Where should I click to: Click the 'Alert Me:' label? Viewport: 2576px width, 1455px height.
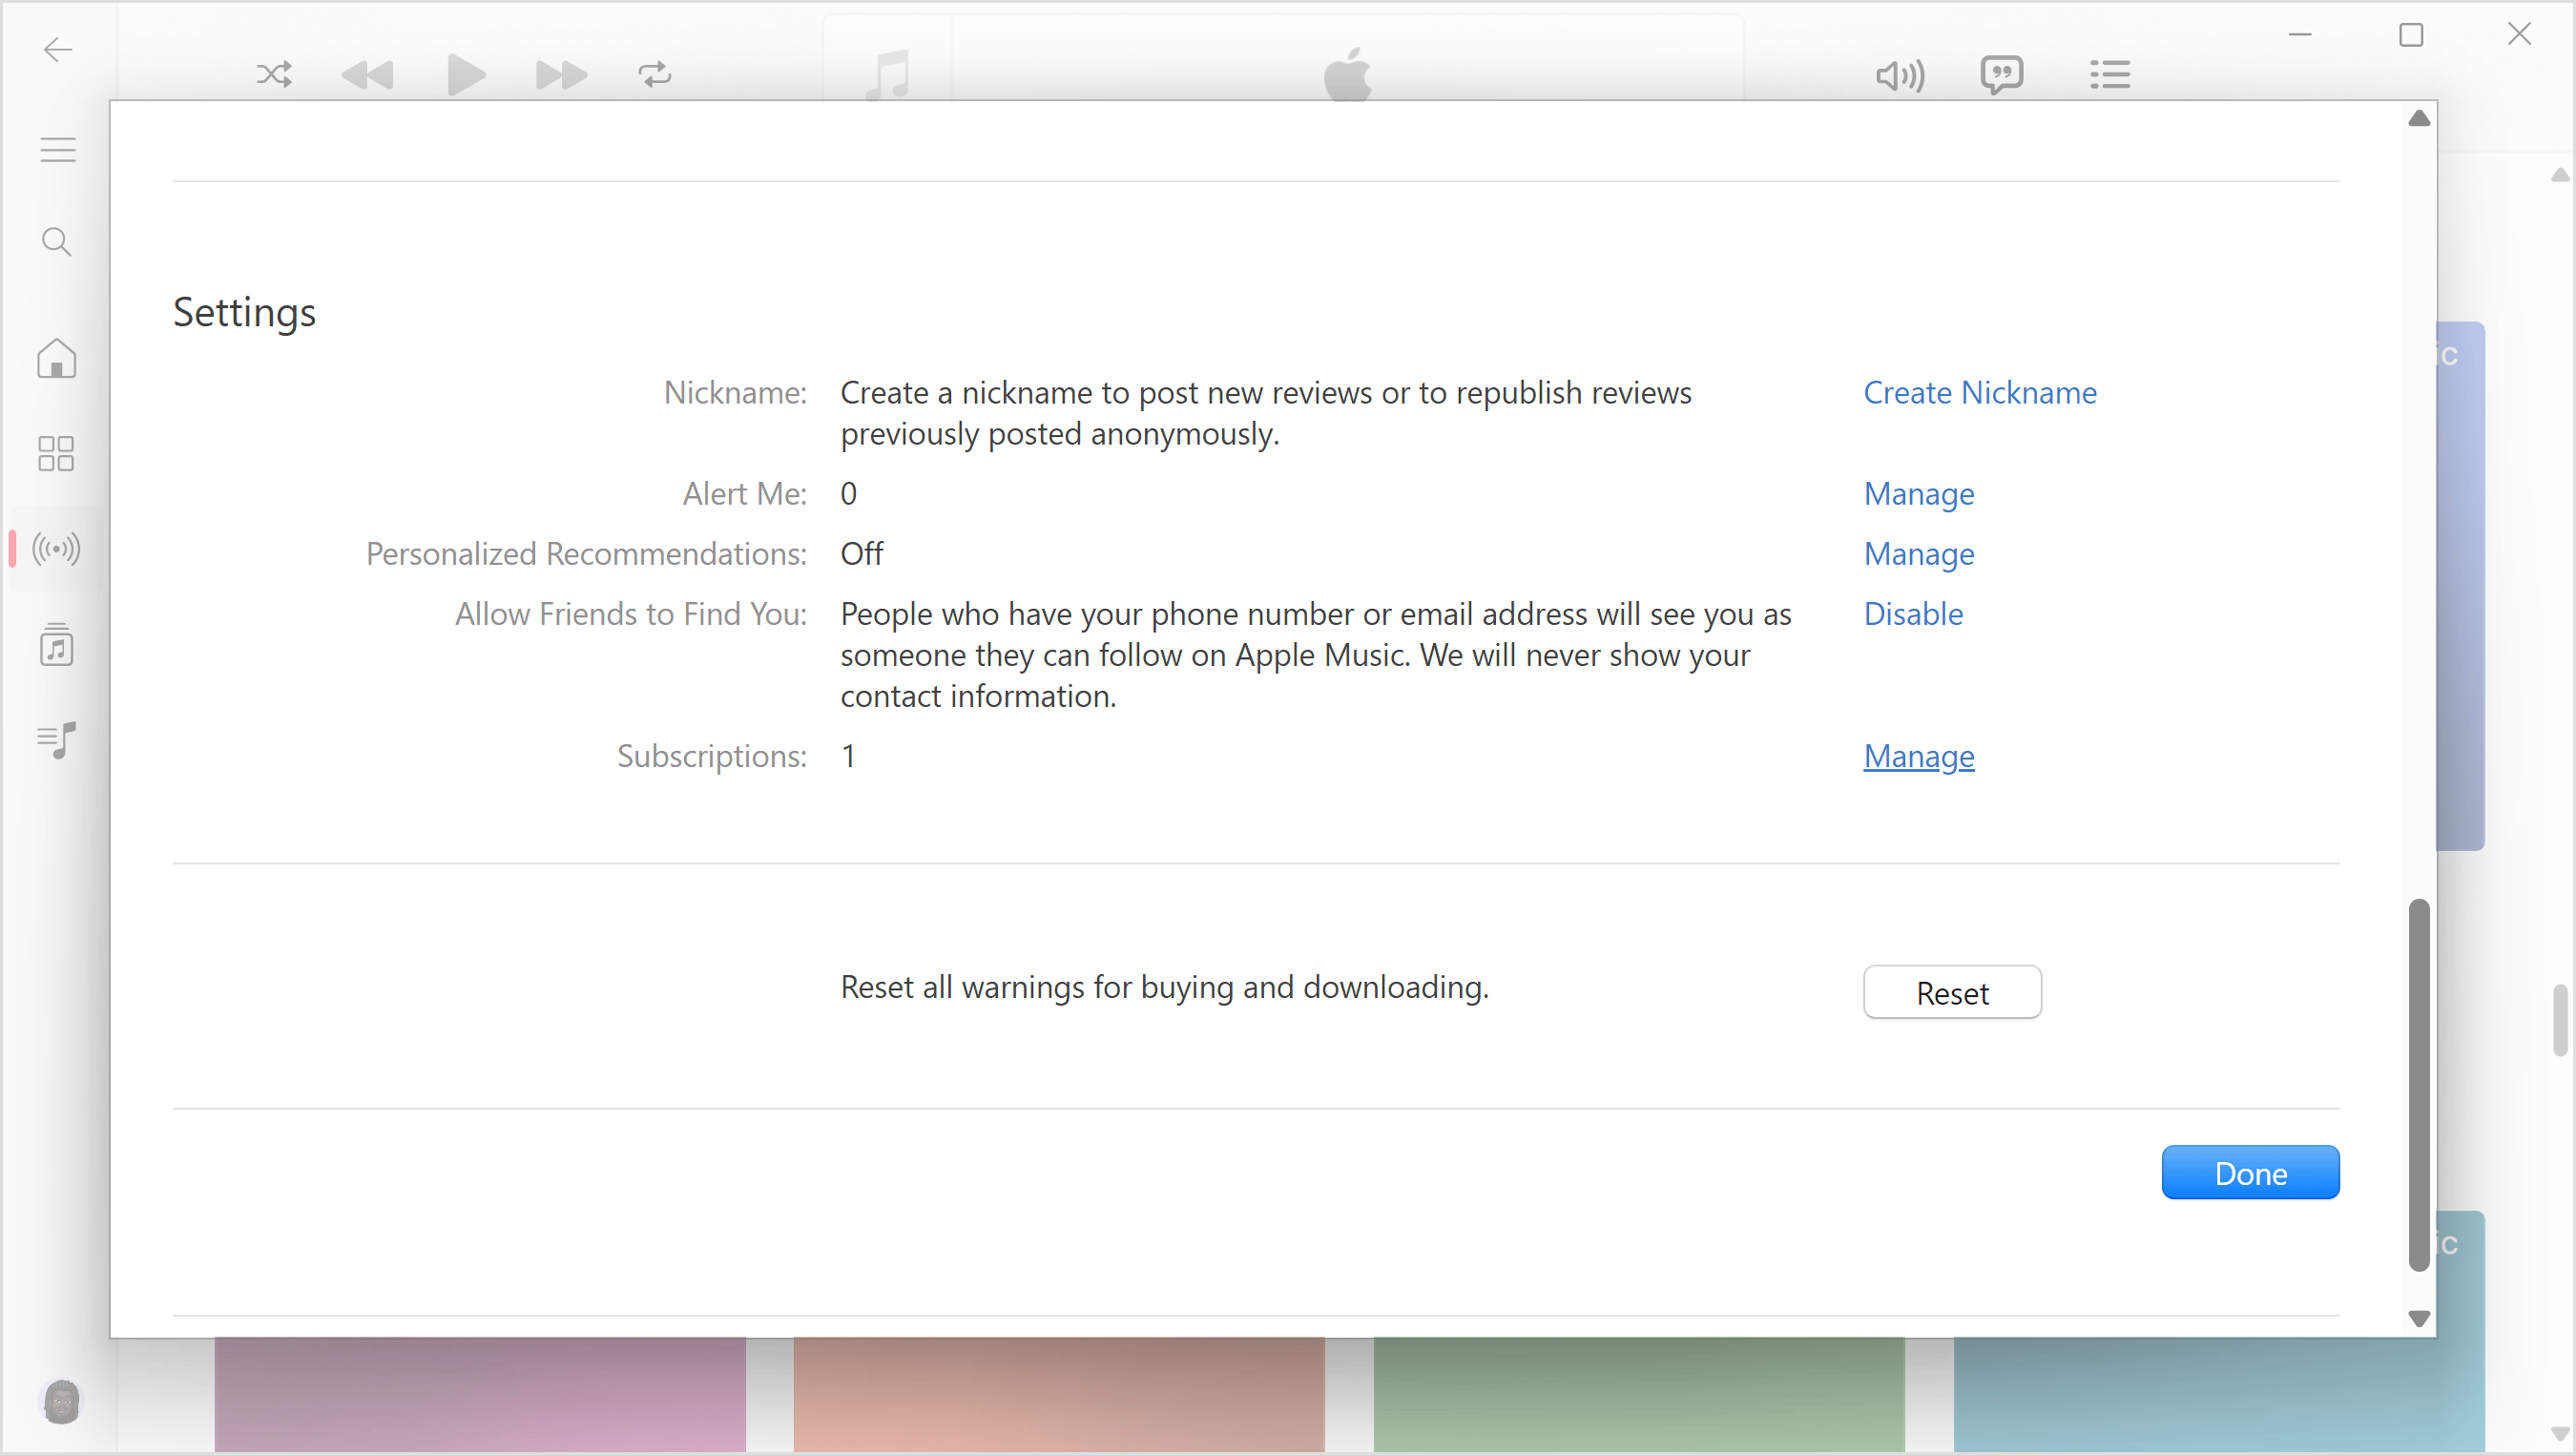pyautogui.click(x=744, y=494)
